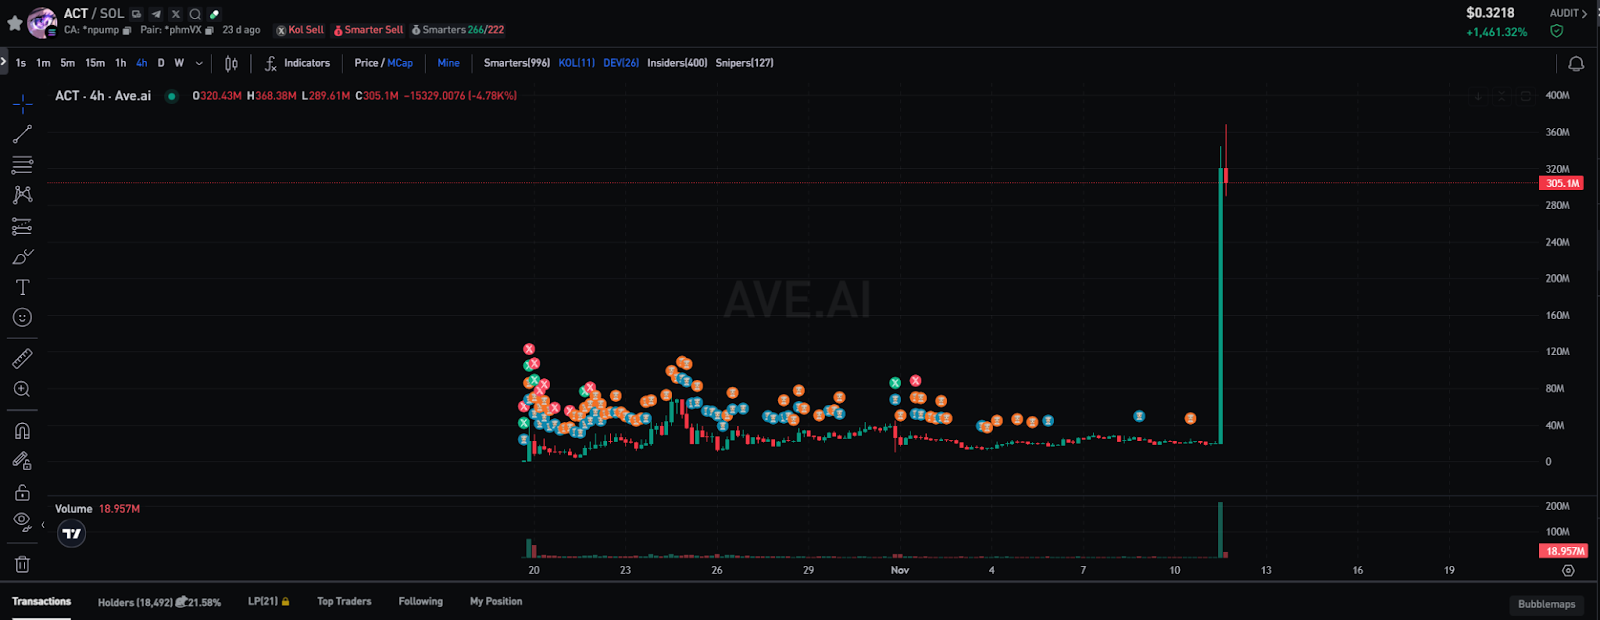This screenshot has width=1600, height=620.
Task: Switch chart to MCap display
Action: tap(400, 63)
